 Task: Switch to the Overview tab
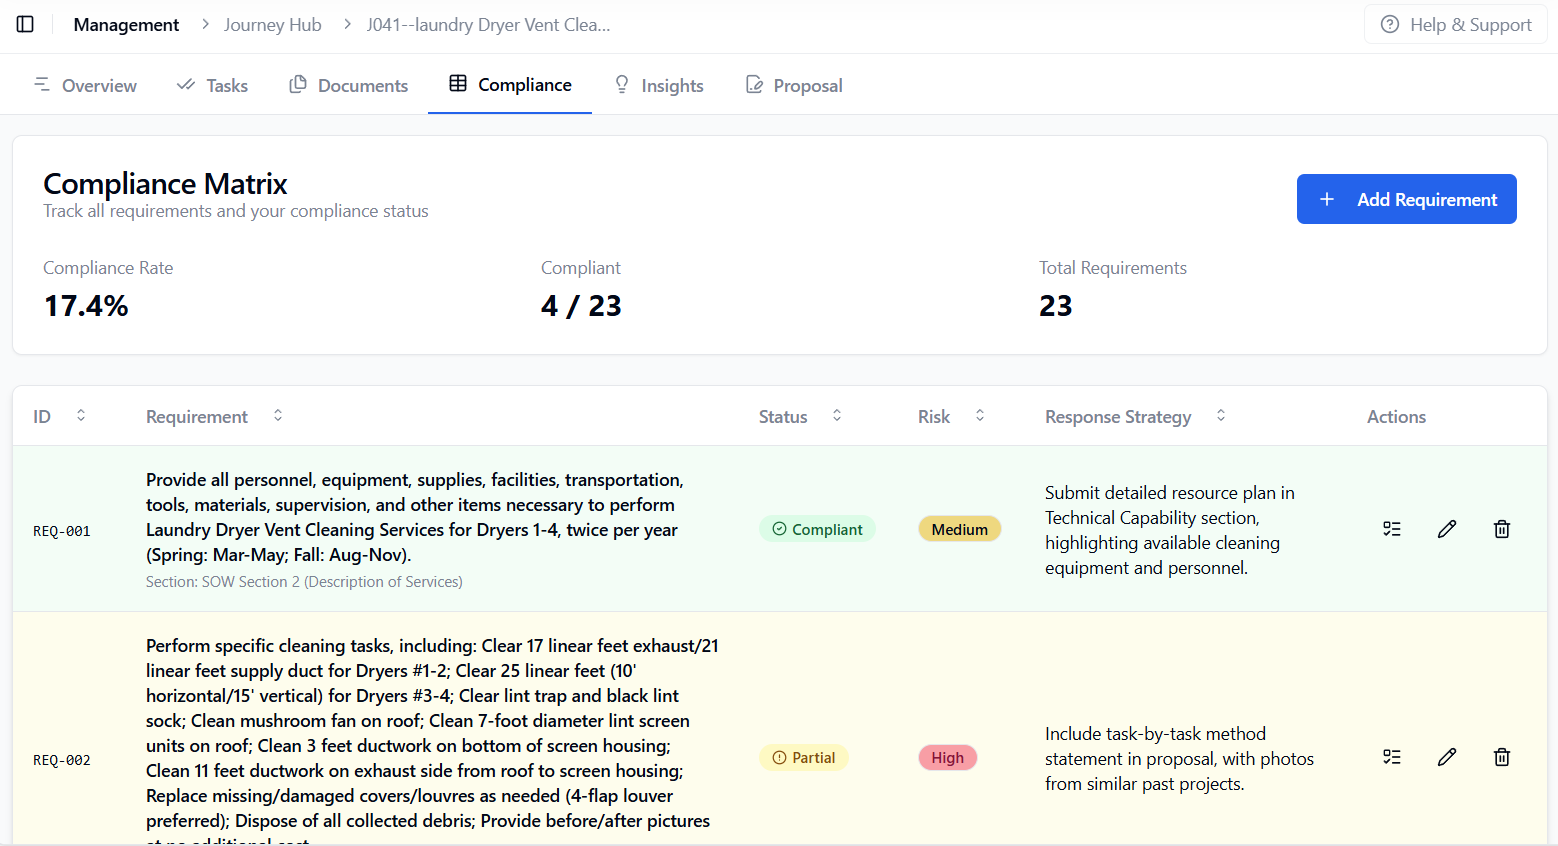(85, 85)
